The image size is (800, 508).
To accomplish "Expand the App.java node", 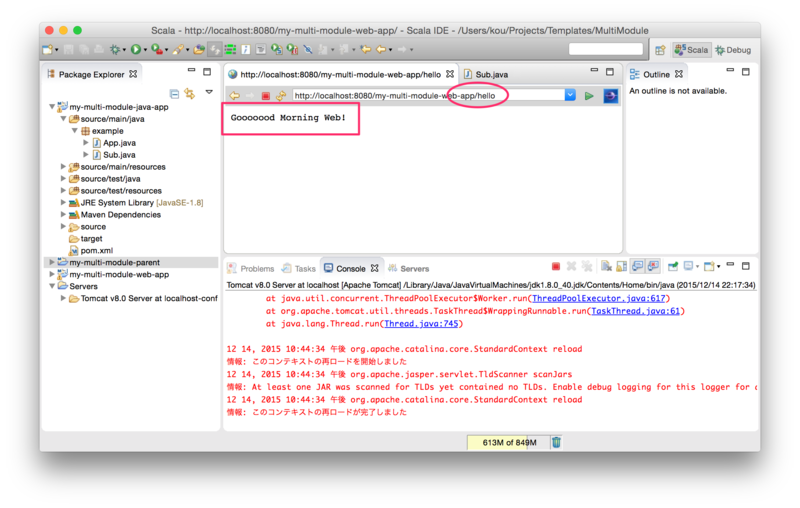I will click(x=86, y=143).
